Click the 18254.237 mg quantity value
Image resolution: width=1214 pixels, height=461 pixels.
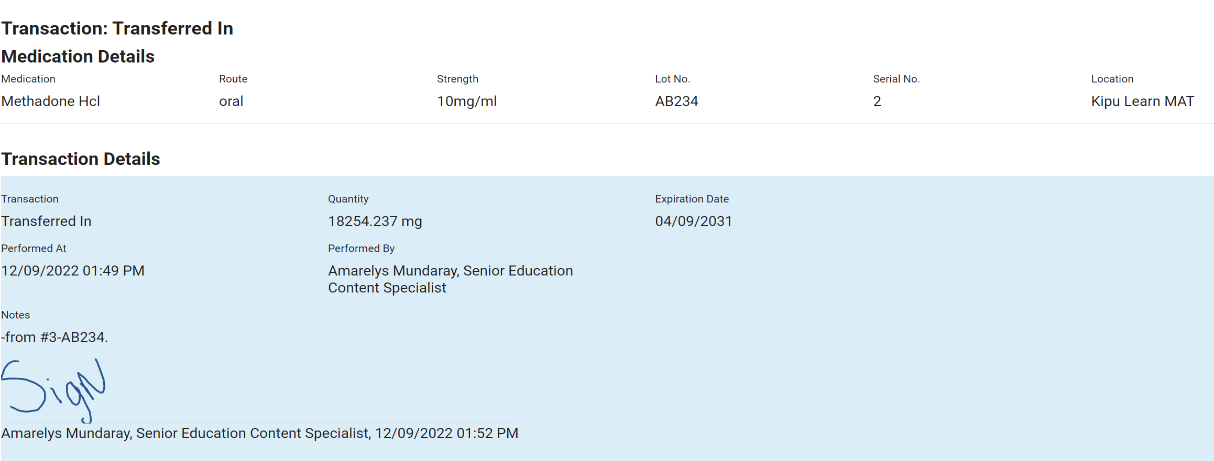click(375, 221)
